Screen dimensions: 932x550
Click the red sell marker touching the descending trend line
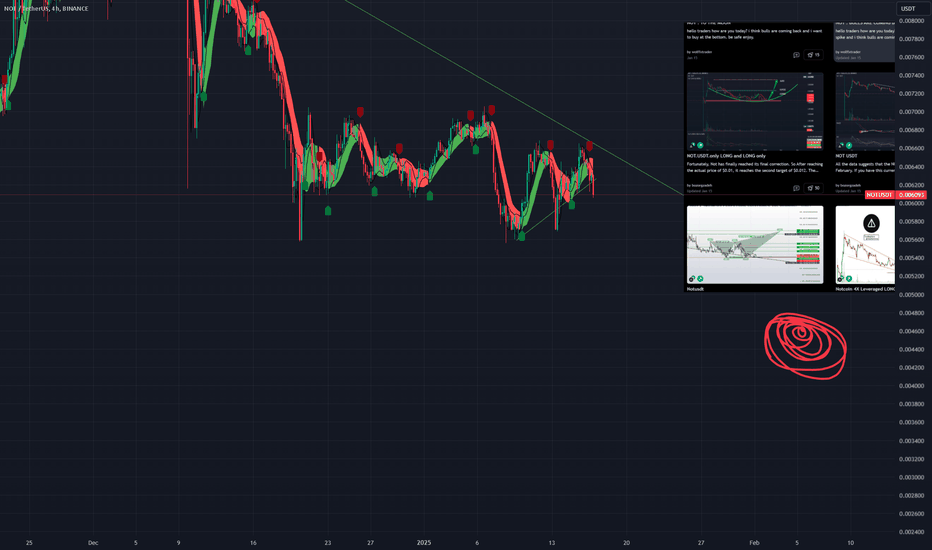click(x=589, y=145)
